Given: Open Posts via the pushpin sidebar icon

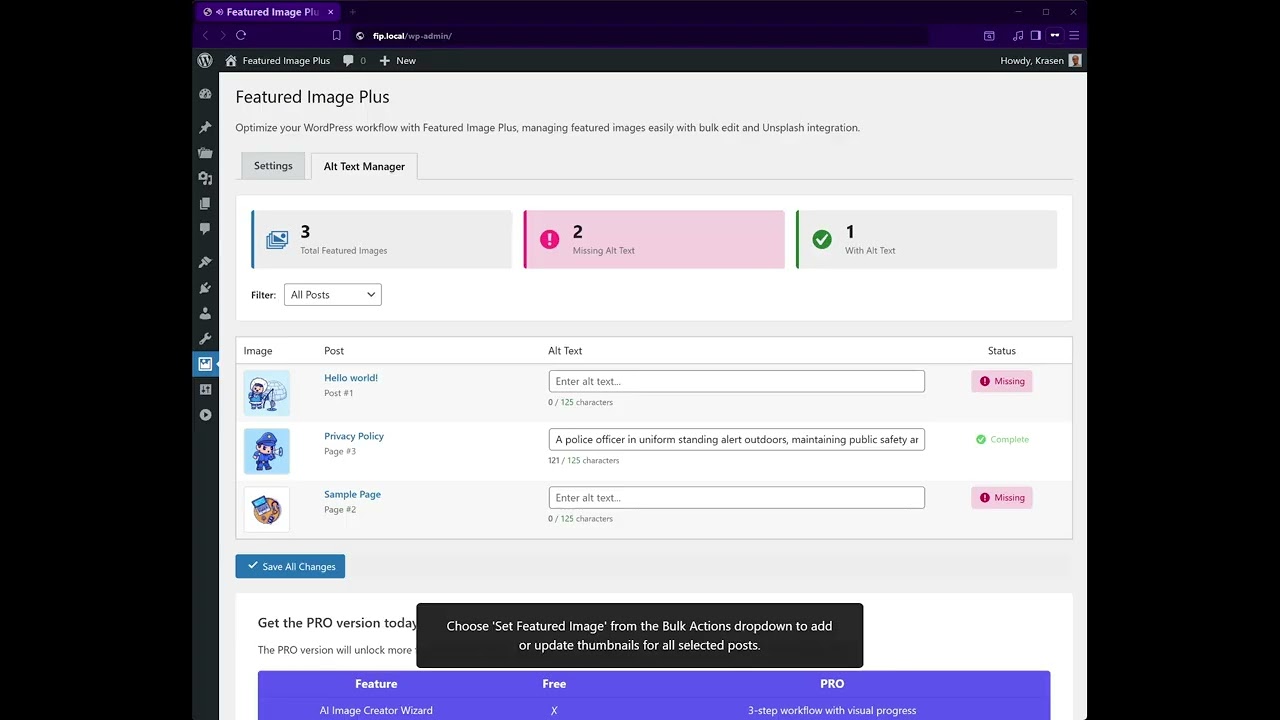Looking at the screenshot, I should (205, 128).
